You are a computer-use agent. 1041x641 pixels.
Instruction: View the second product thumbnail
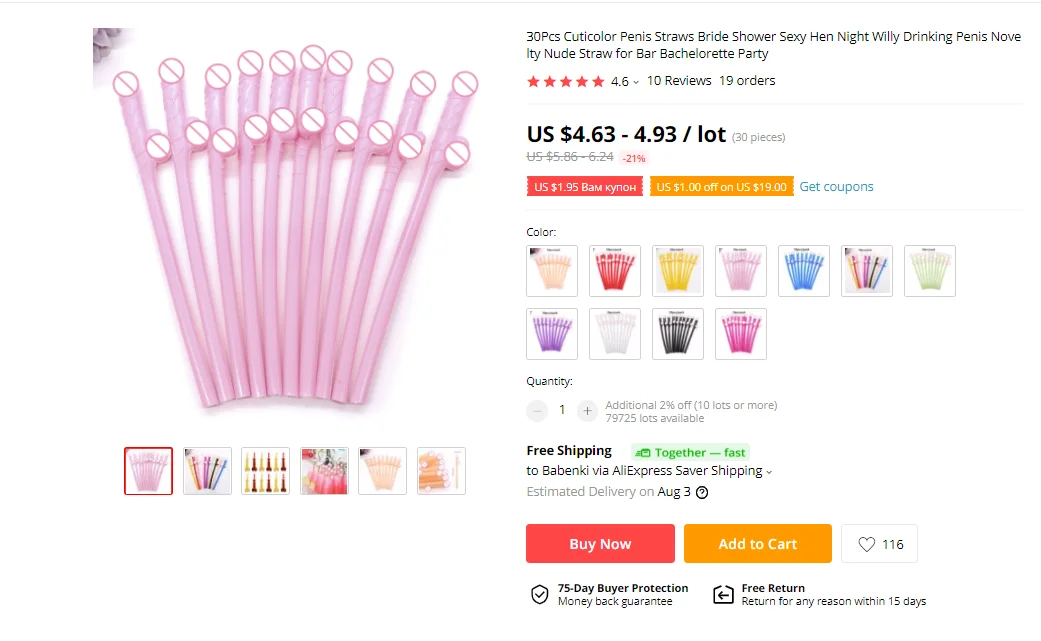tap(207, 471)
